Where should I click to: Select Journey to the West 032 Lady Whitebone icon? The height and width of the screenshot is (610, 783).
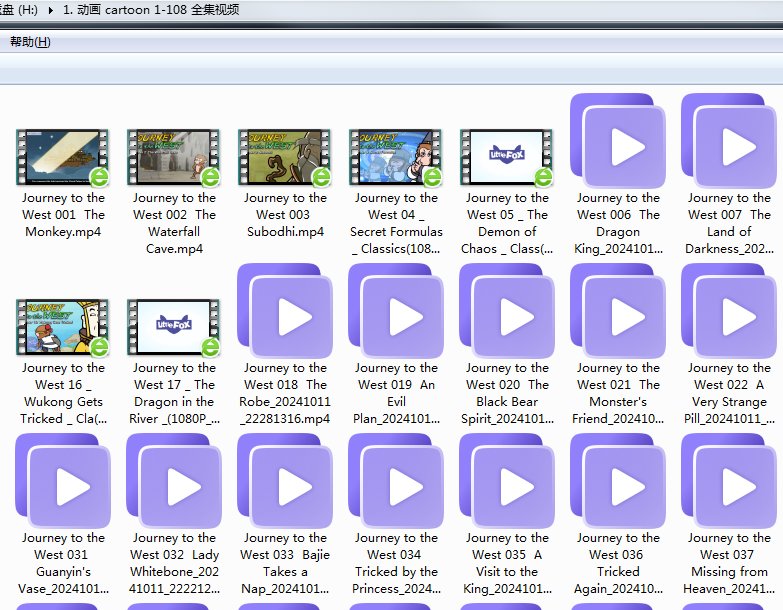pos(174,481)
